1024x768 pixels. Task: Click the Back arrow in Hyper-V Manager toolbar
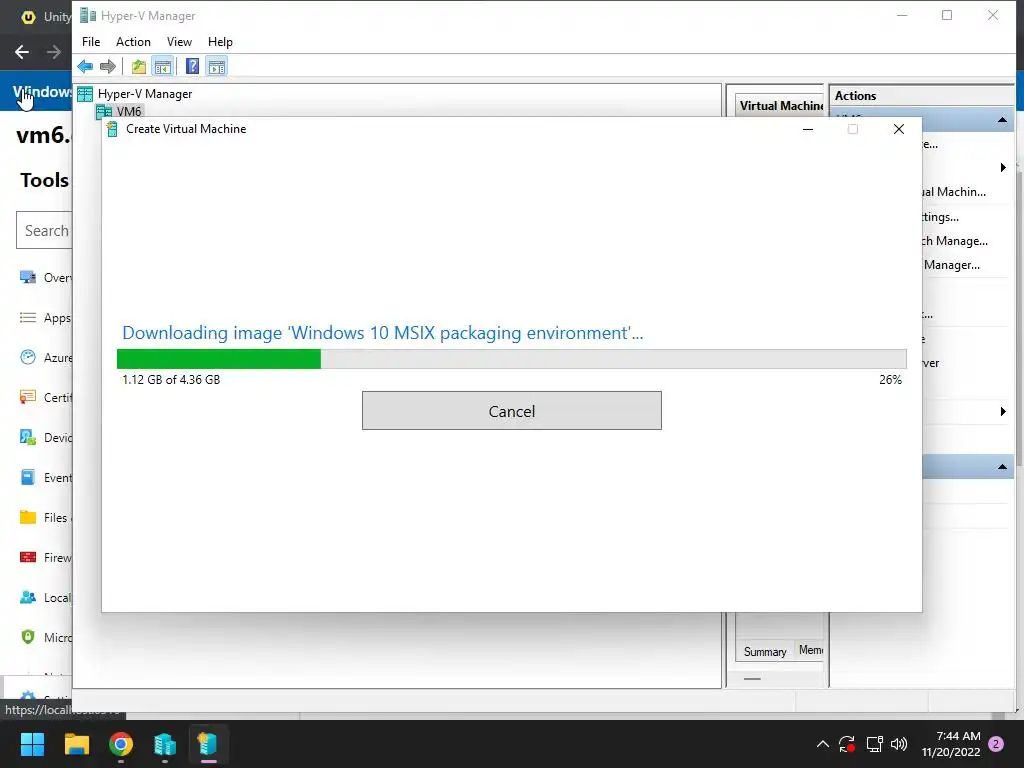[85, 66]
